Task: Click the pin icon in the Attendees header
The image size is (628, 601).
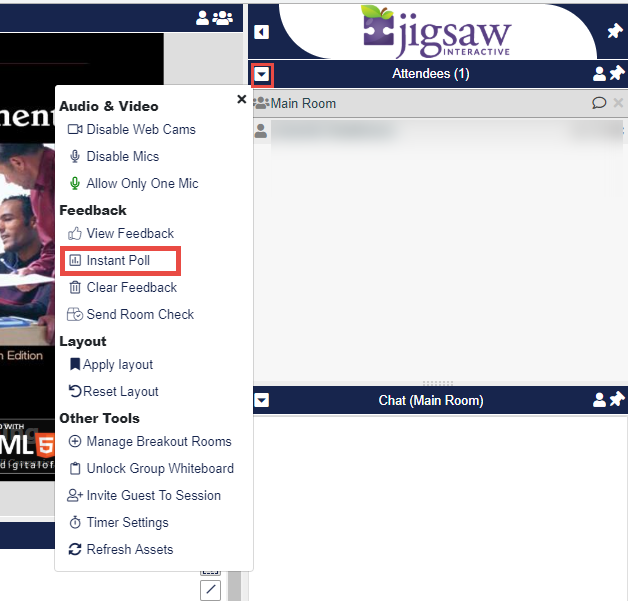Action: 616,74
